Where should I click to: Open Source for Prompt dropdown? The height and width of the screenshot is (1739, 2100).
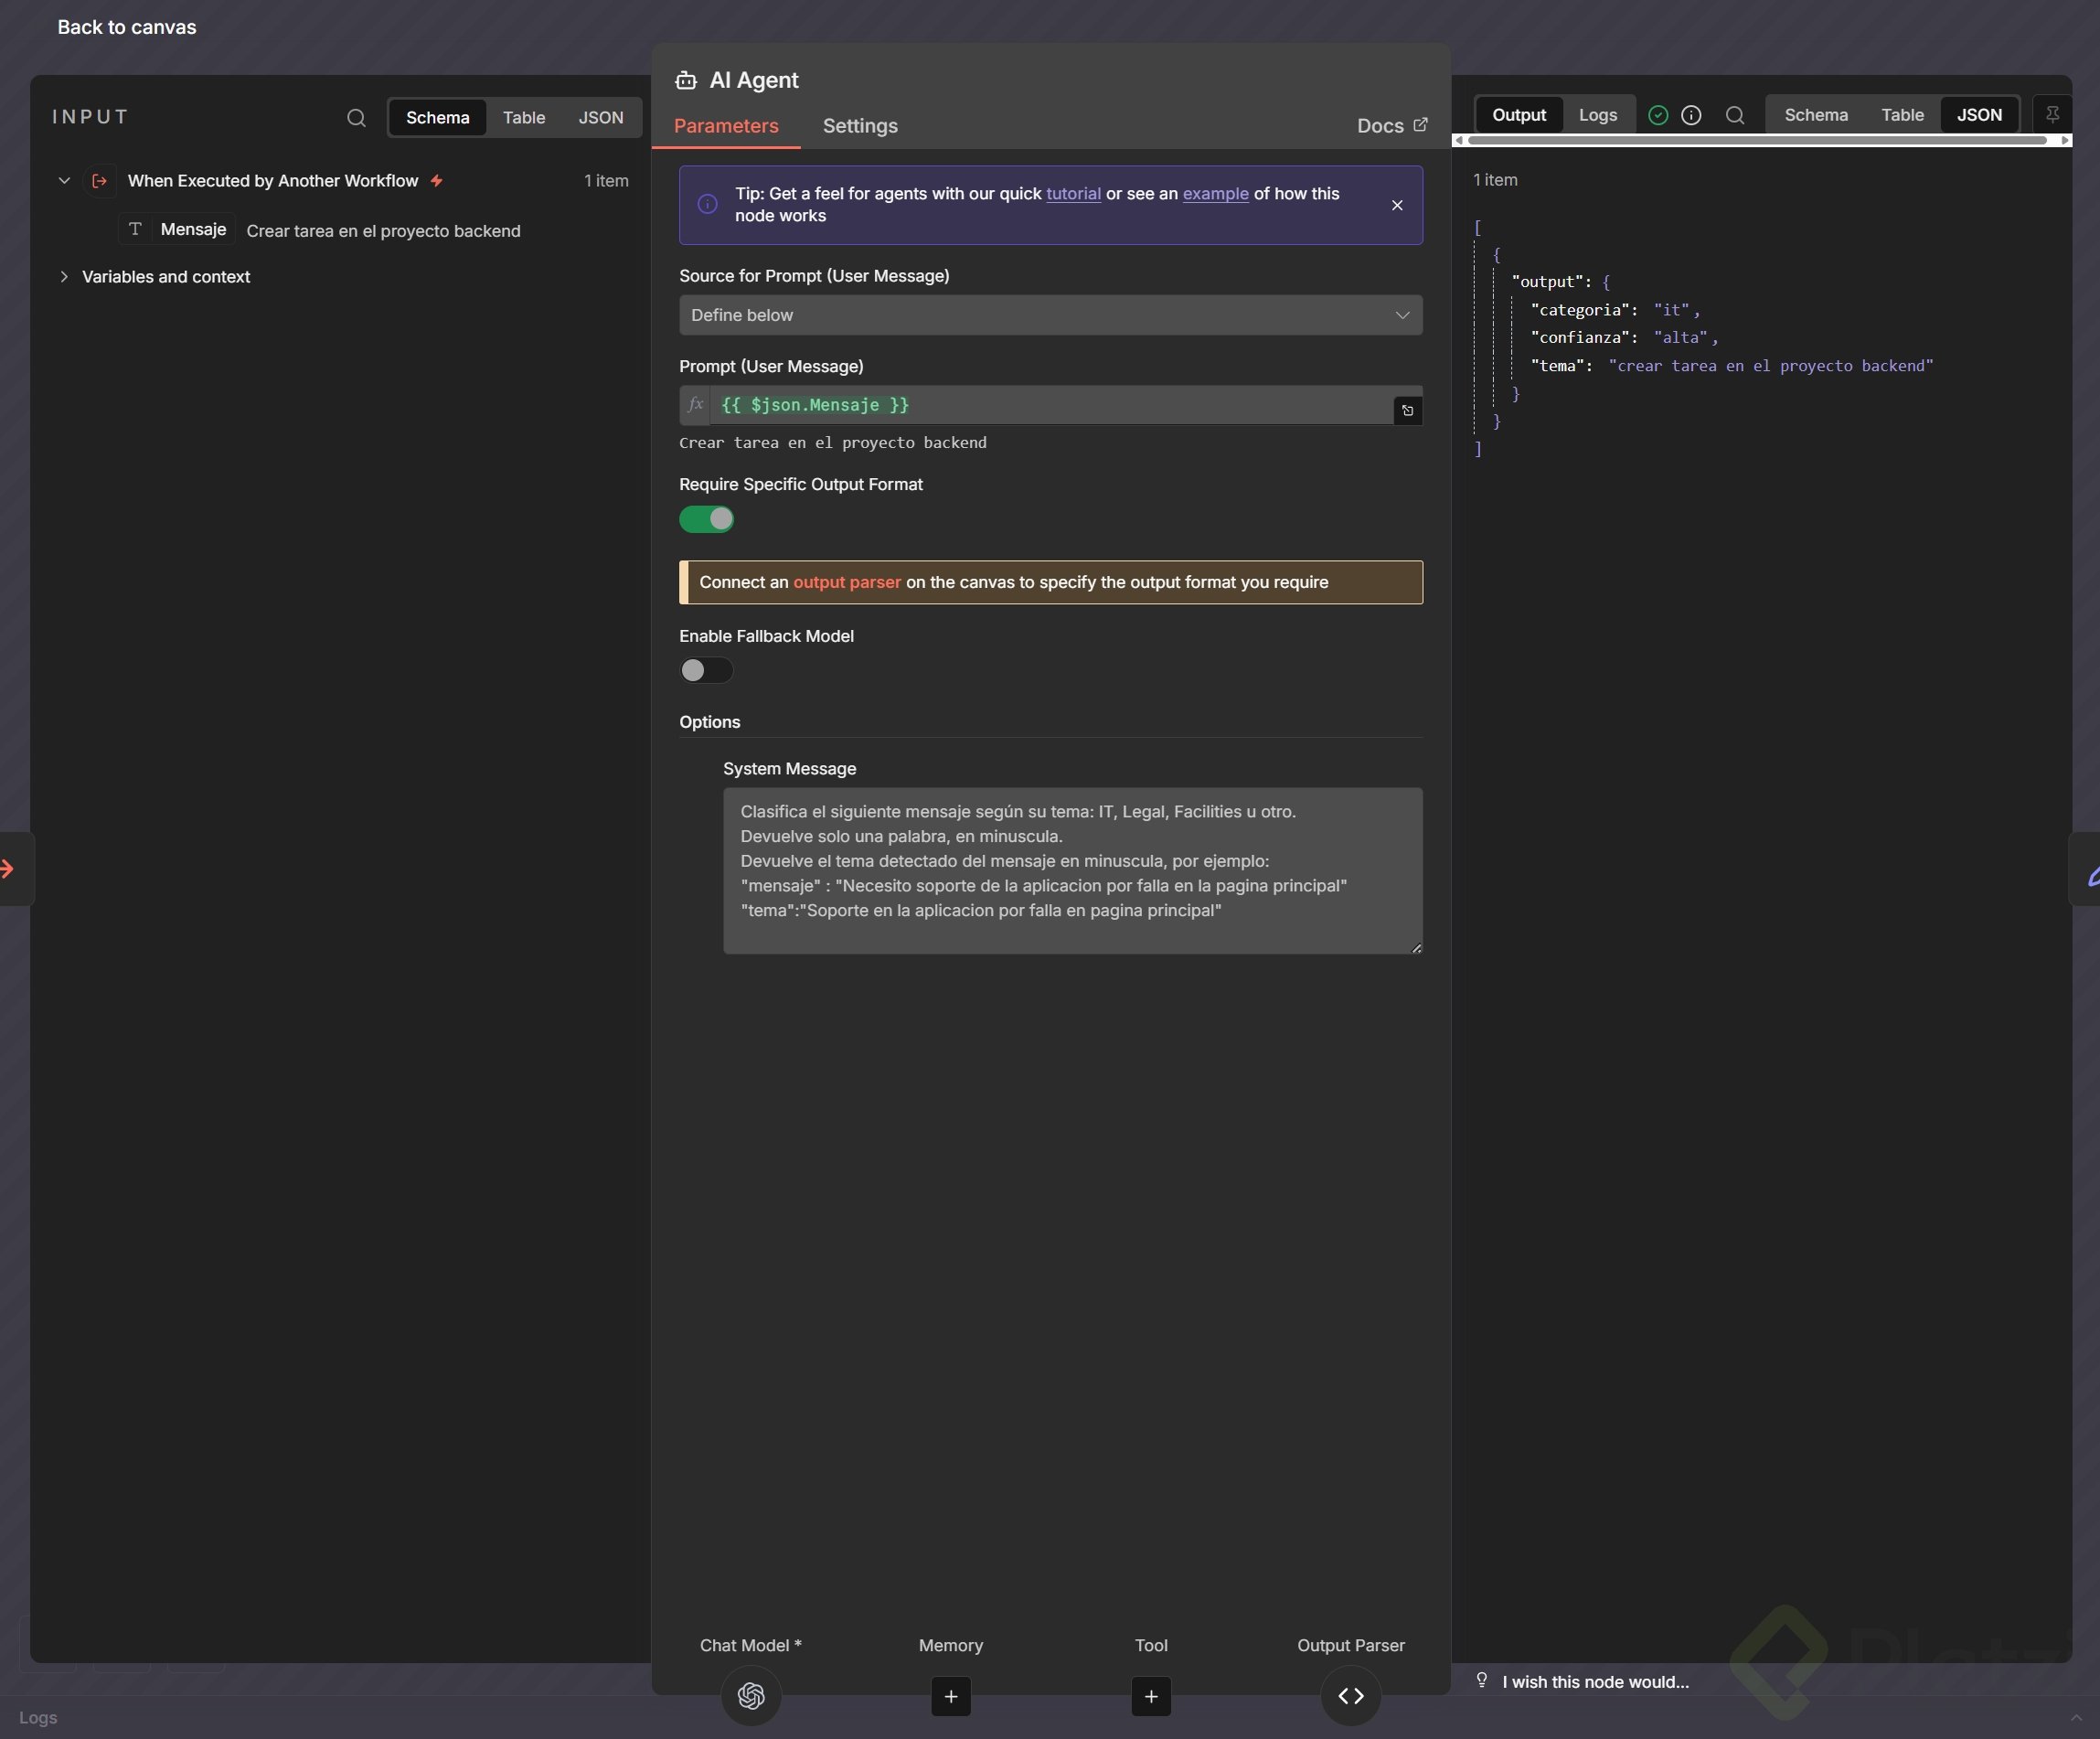pos(1050,315)
